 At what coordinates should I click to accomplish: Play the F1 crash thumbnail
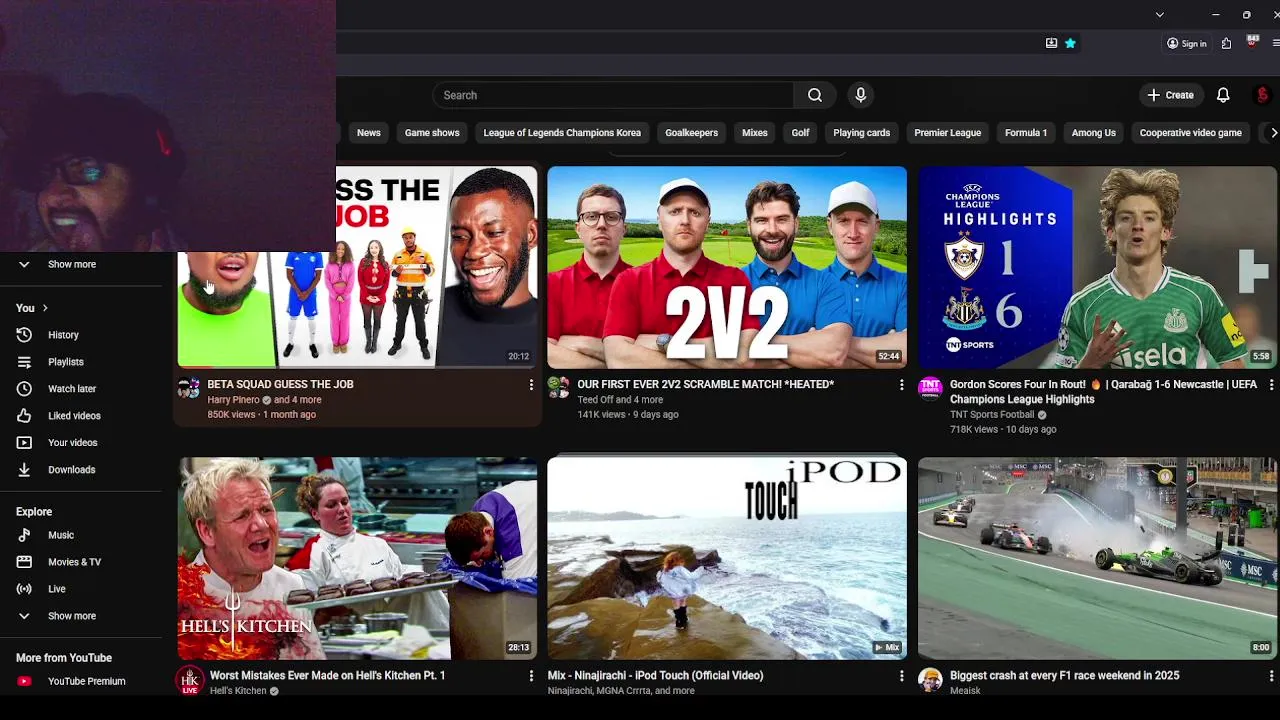(1098, 559)
